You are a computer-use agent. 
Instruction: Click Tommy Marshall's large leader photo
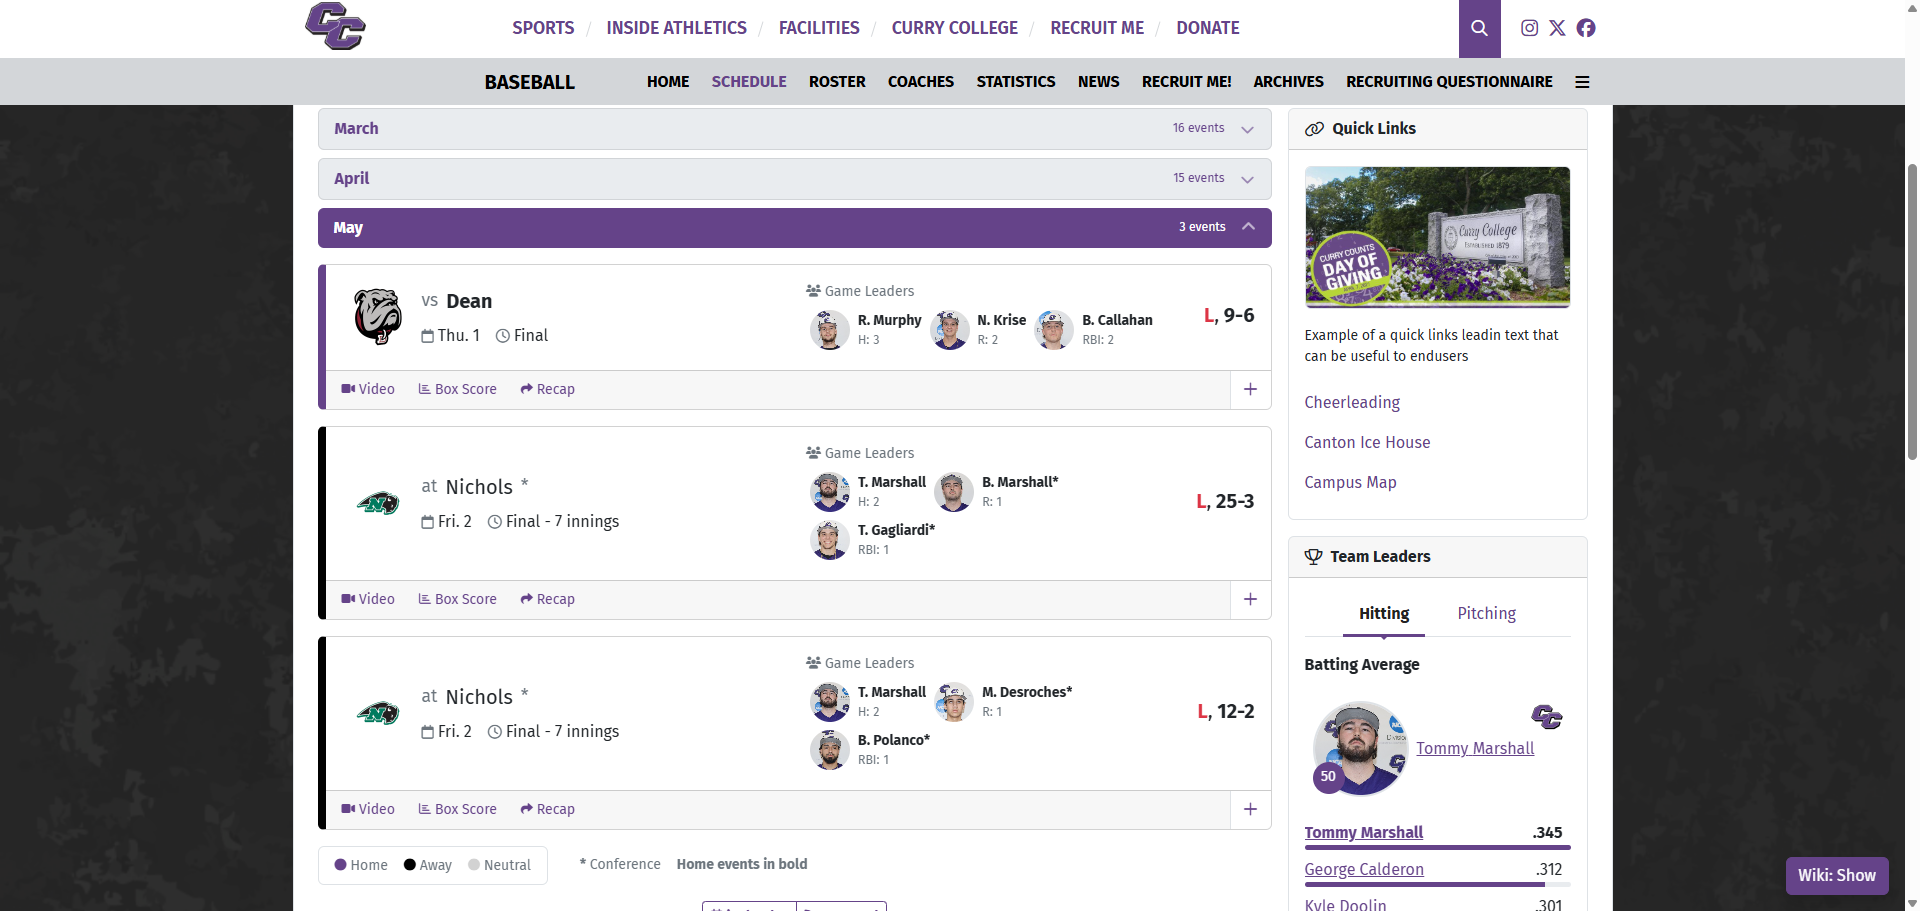(x=1360, y=748)
